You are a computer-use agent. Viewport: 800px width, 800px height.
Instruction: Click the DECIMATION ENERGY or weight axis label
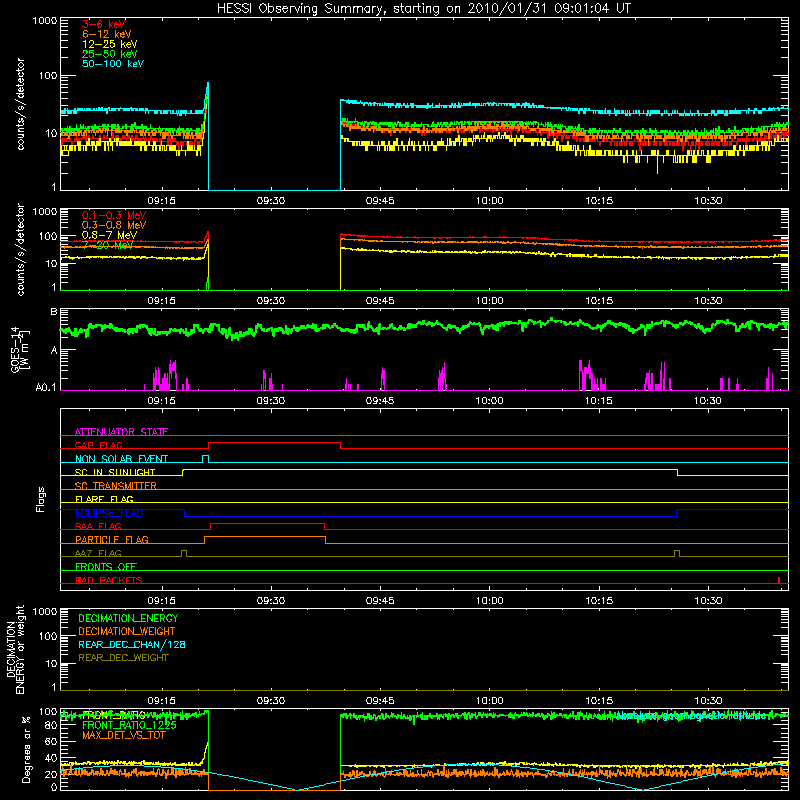click(16, 649)
